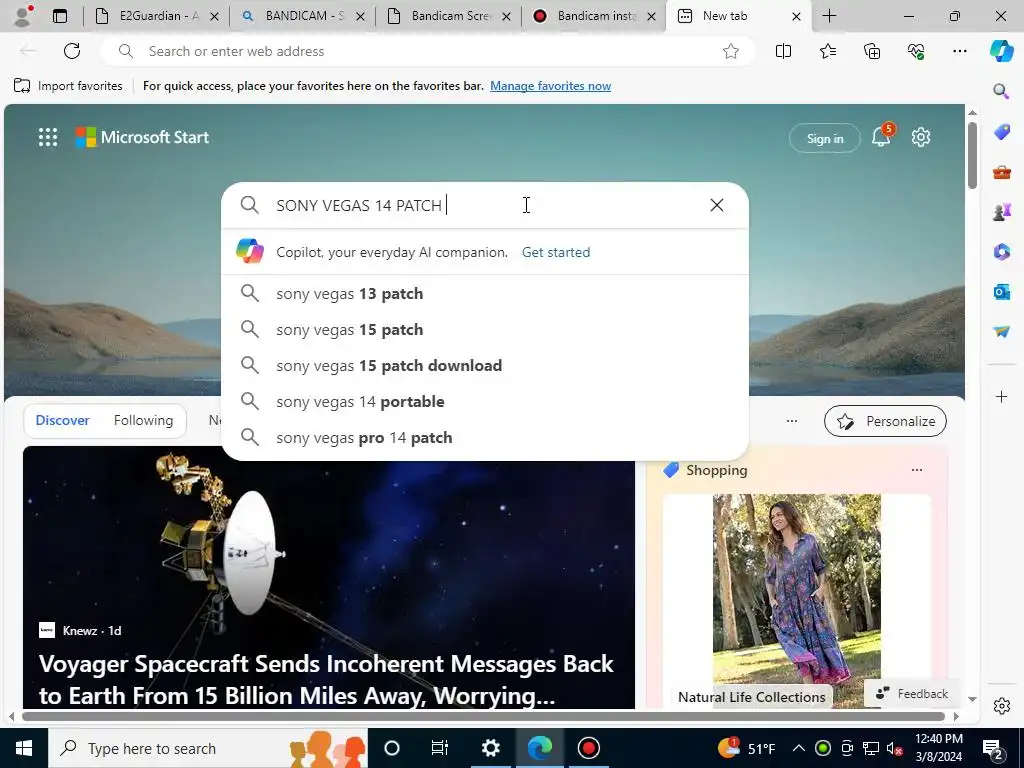The height and width of the screenshot is (768, 1024).
Task: Click the horizontal page scrollbar
Action: pos(483,716)
